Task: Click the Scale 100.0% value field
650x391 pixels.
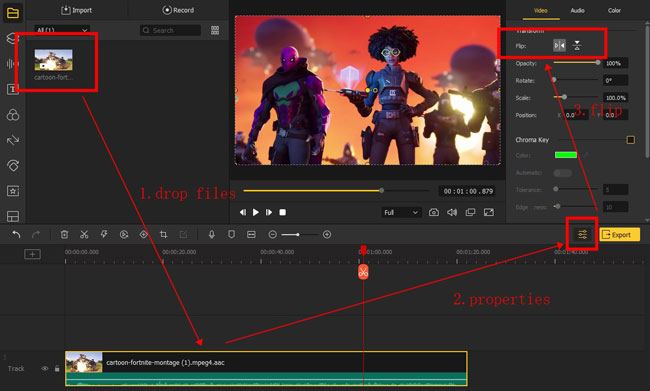Action: click(615, 97)
